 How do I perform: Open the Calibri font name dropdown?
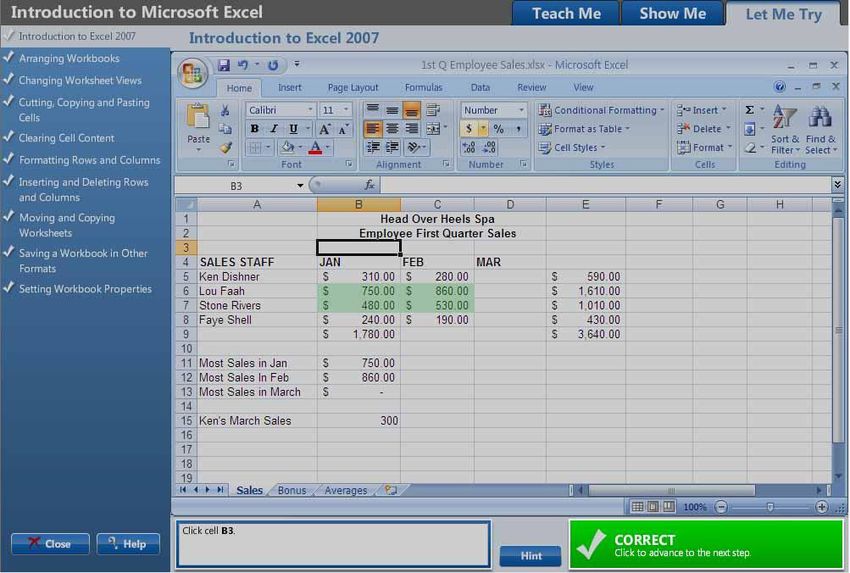(310, 110)
